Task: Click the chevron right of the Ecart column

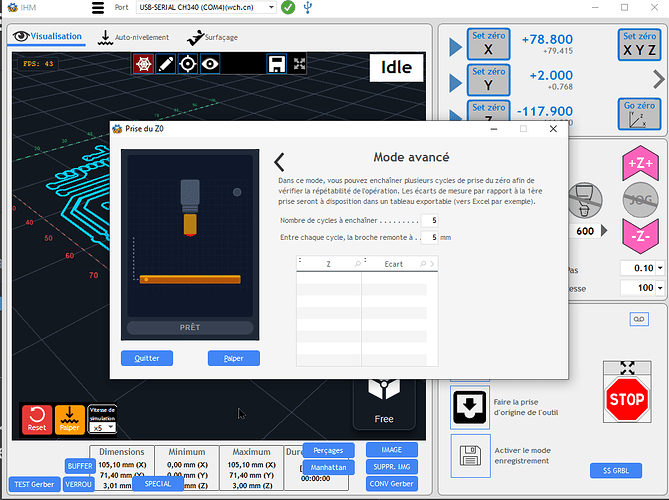Action: pyautogui.click(x=433, y=264)
